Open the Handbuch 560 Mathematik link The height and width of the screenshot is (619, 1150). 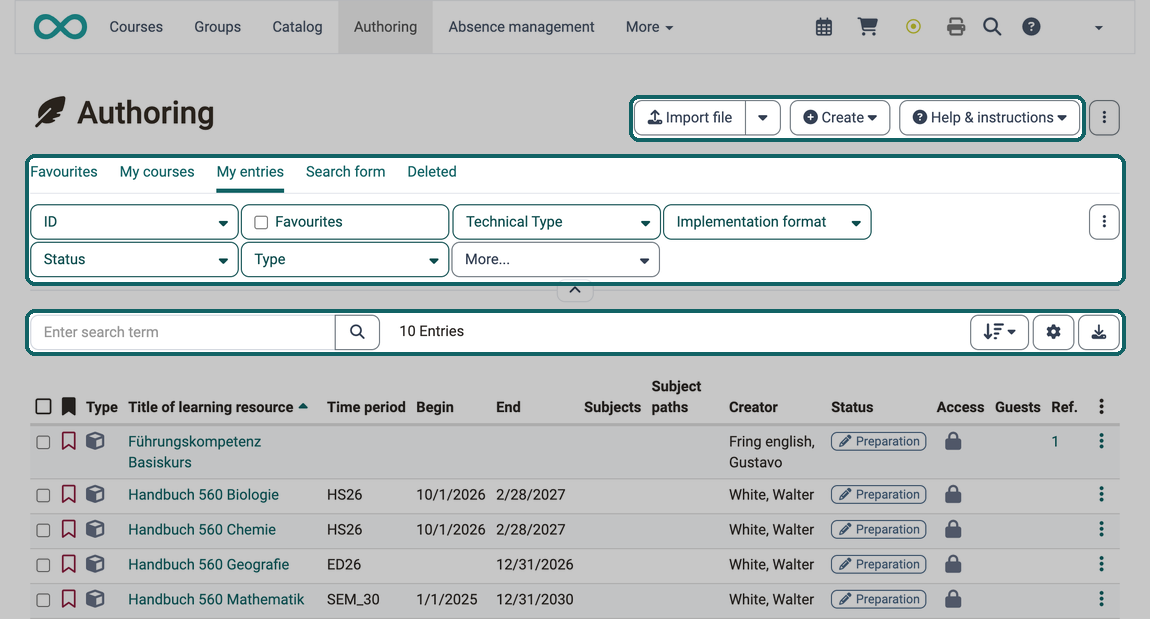pyautogui.click(x=216, y=599)
